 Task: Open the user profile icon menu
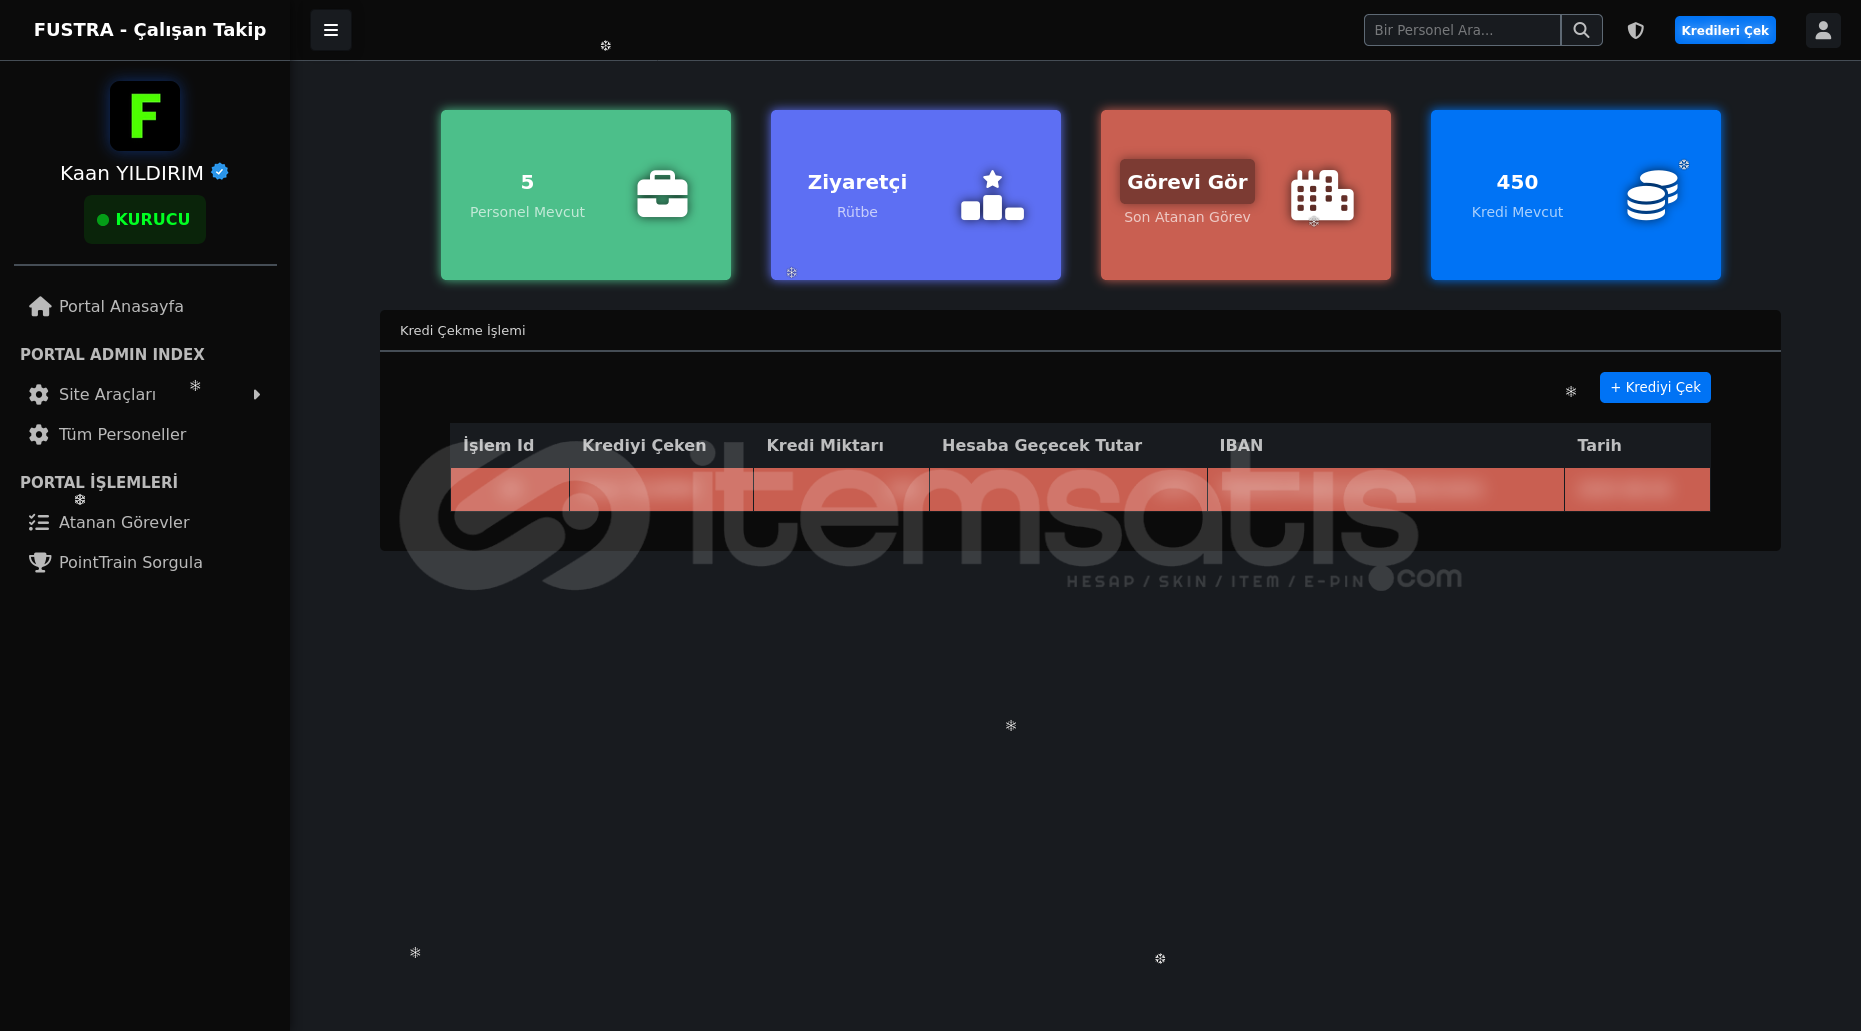[x=1823, y=30]
